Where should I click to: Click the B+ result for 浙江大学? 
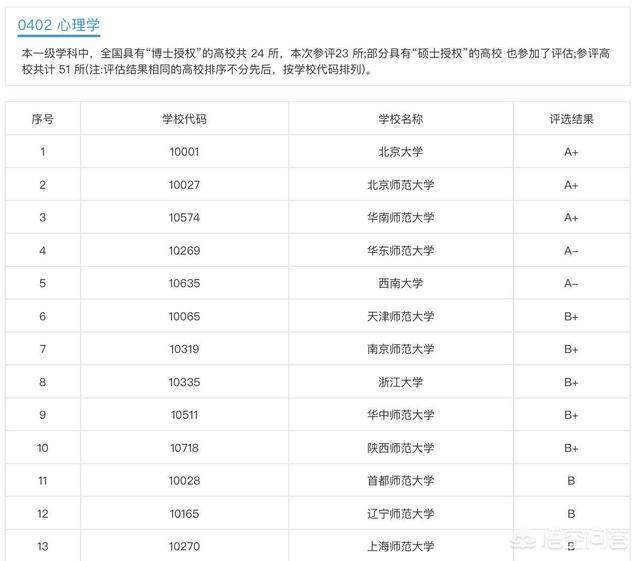coord(571,382)
